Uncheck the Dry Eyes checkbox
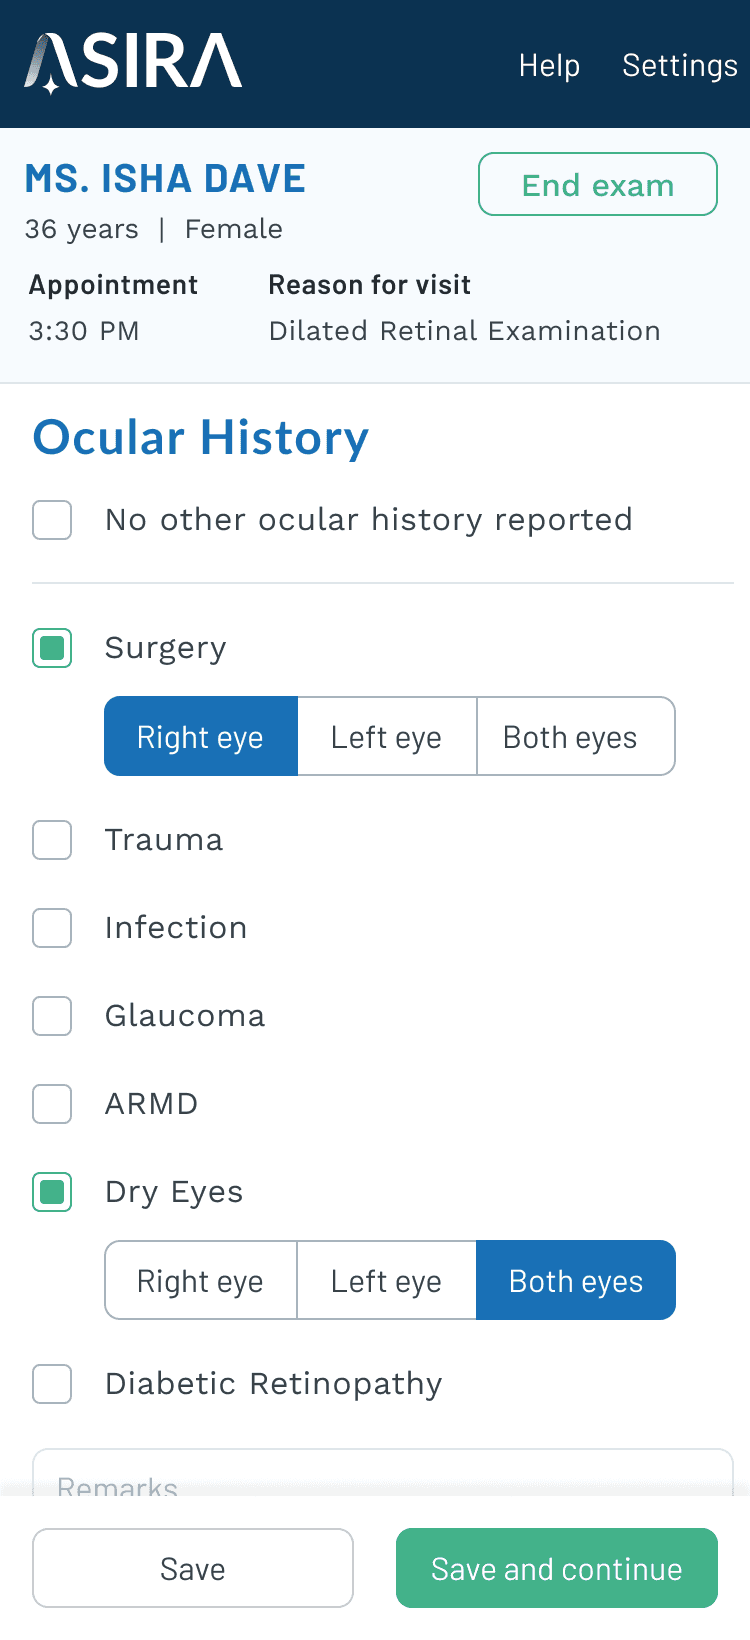The width and height of the screenshot is (750, 1640). pyautogui.click(x=52, y=1192)
